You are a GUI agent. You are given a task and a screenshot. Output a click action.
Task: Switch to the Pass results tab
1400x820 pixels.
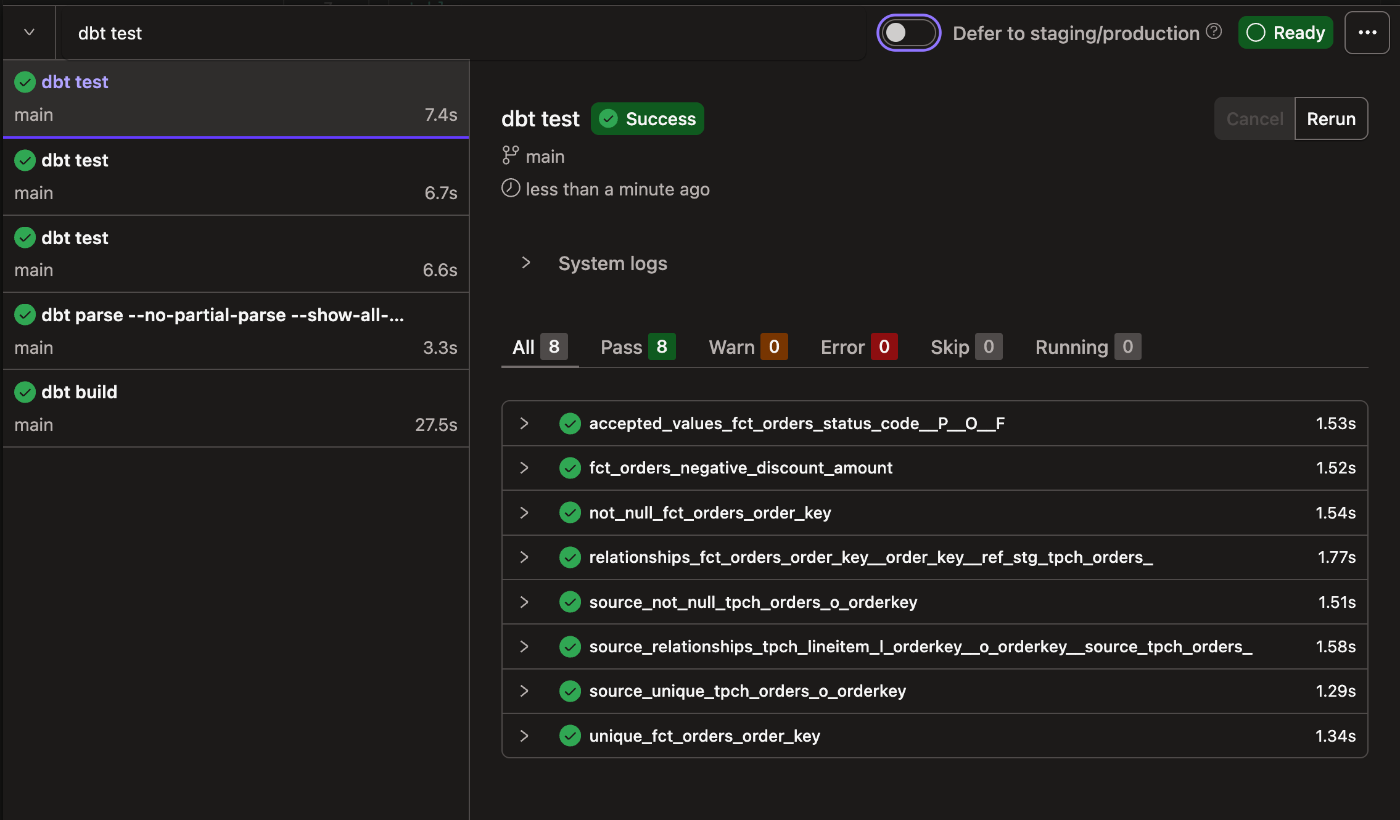tap(638, 347)
